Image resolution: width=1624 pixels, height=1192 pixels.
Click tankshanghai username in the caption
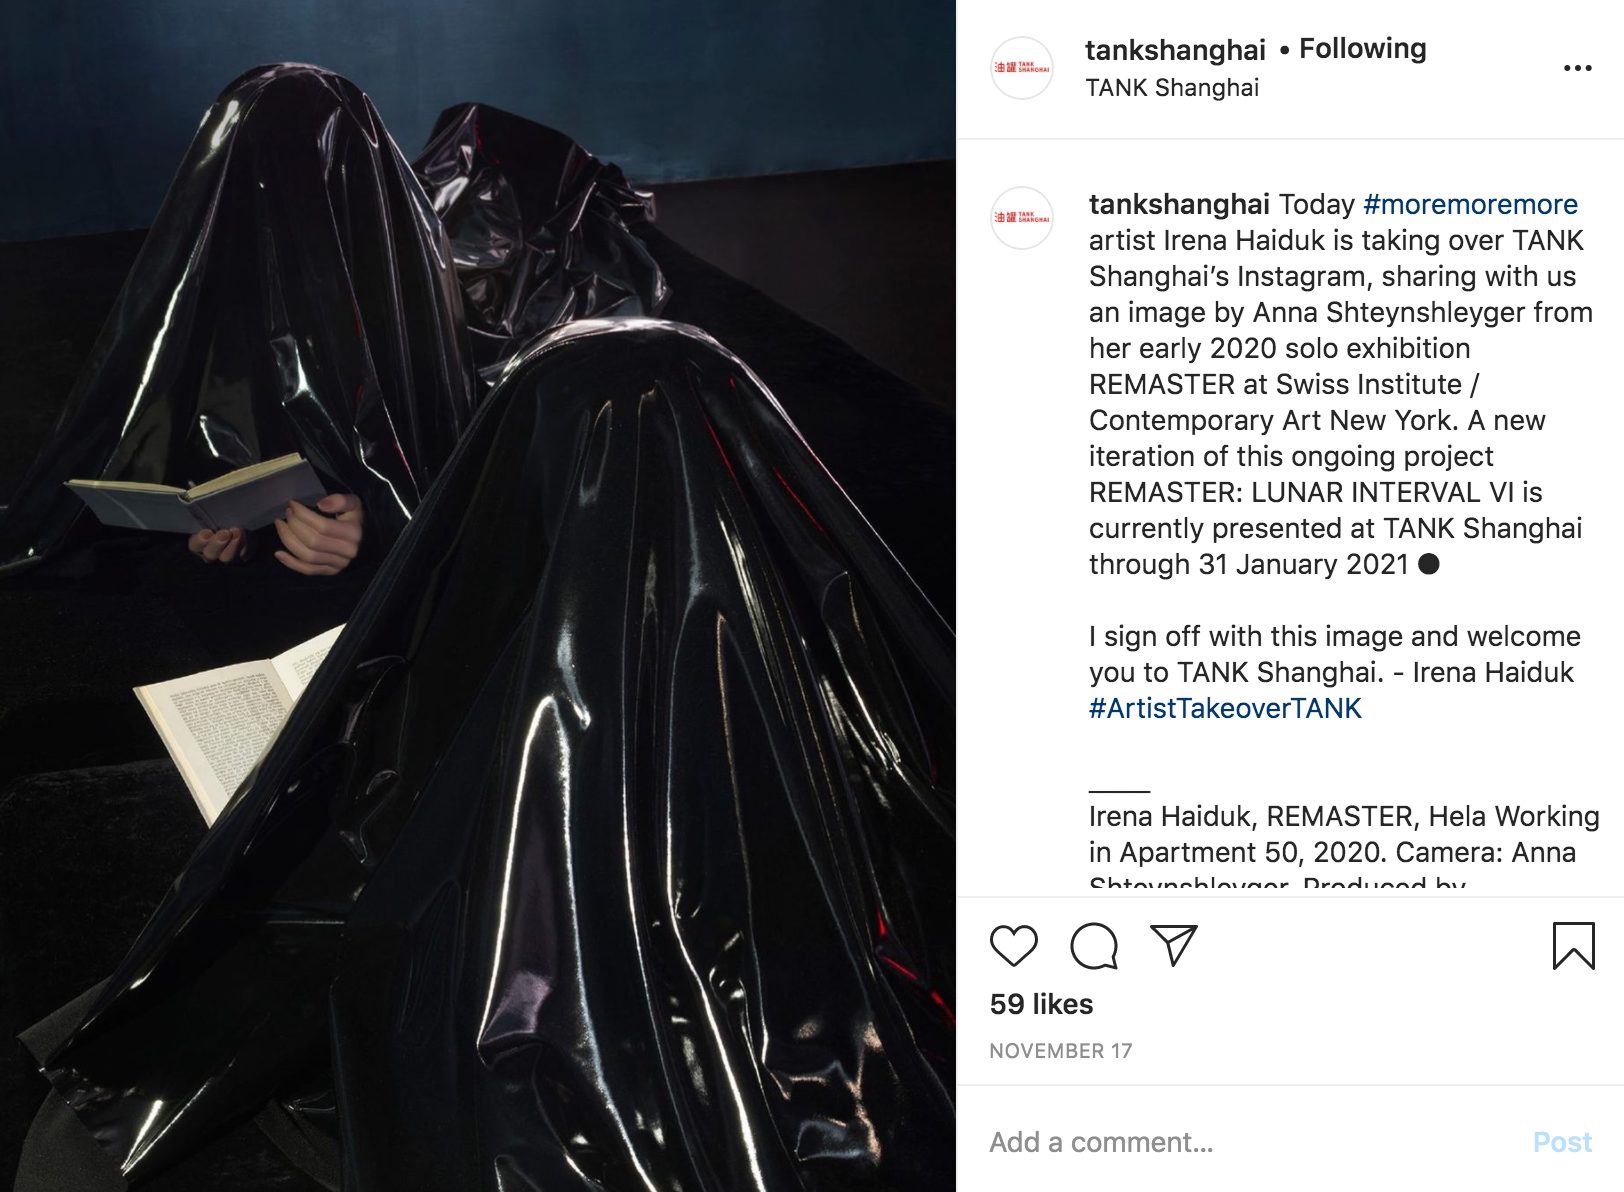[1179, 204]
